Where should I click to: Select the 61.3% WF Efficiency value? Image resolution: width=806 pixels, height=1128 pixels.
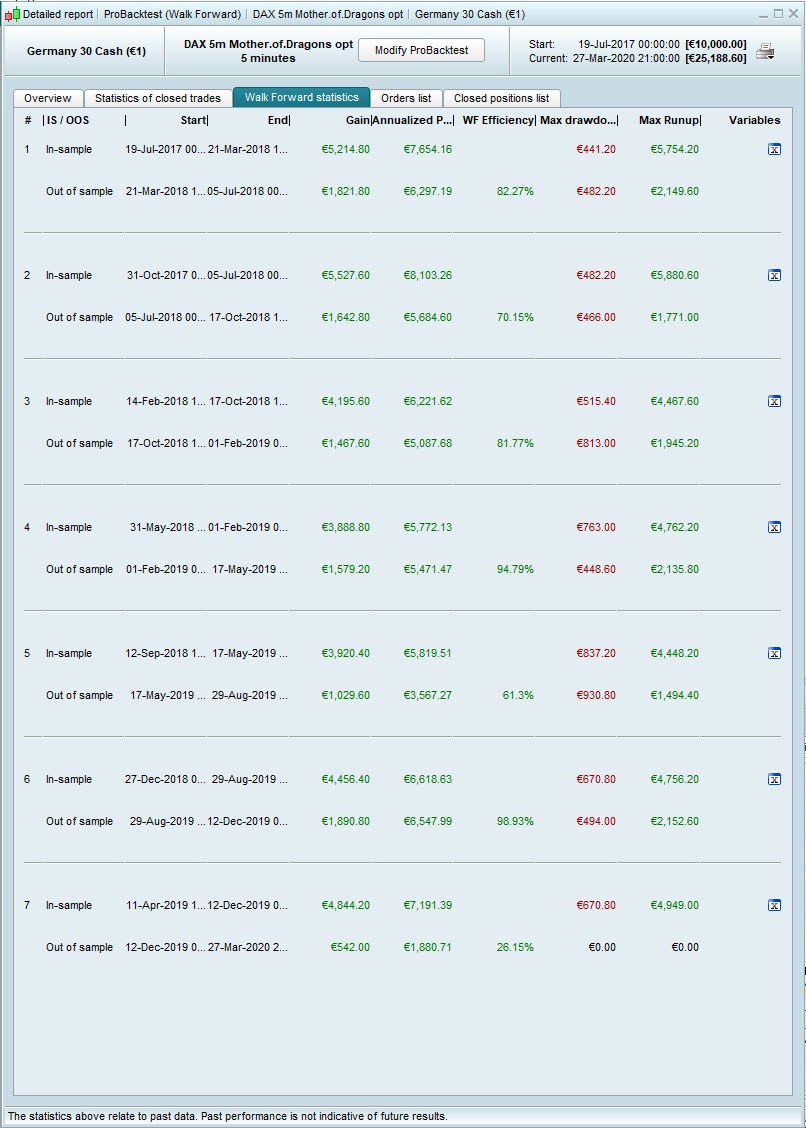point(519,695)
